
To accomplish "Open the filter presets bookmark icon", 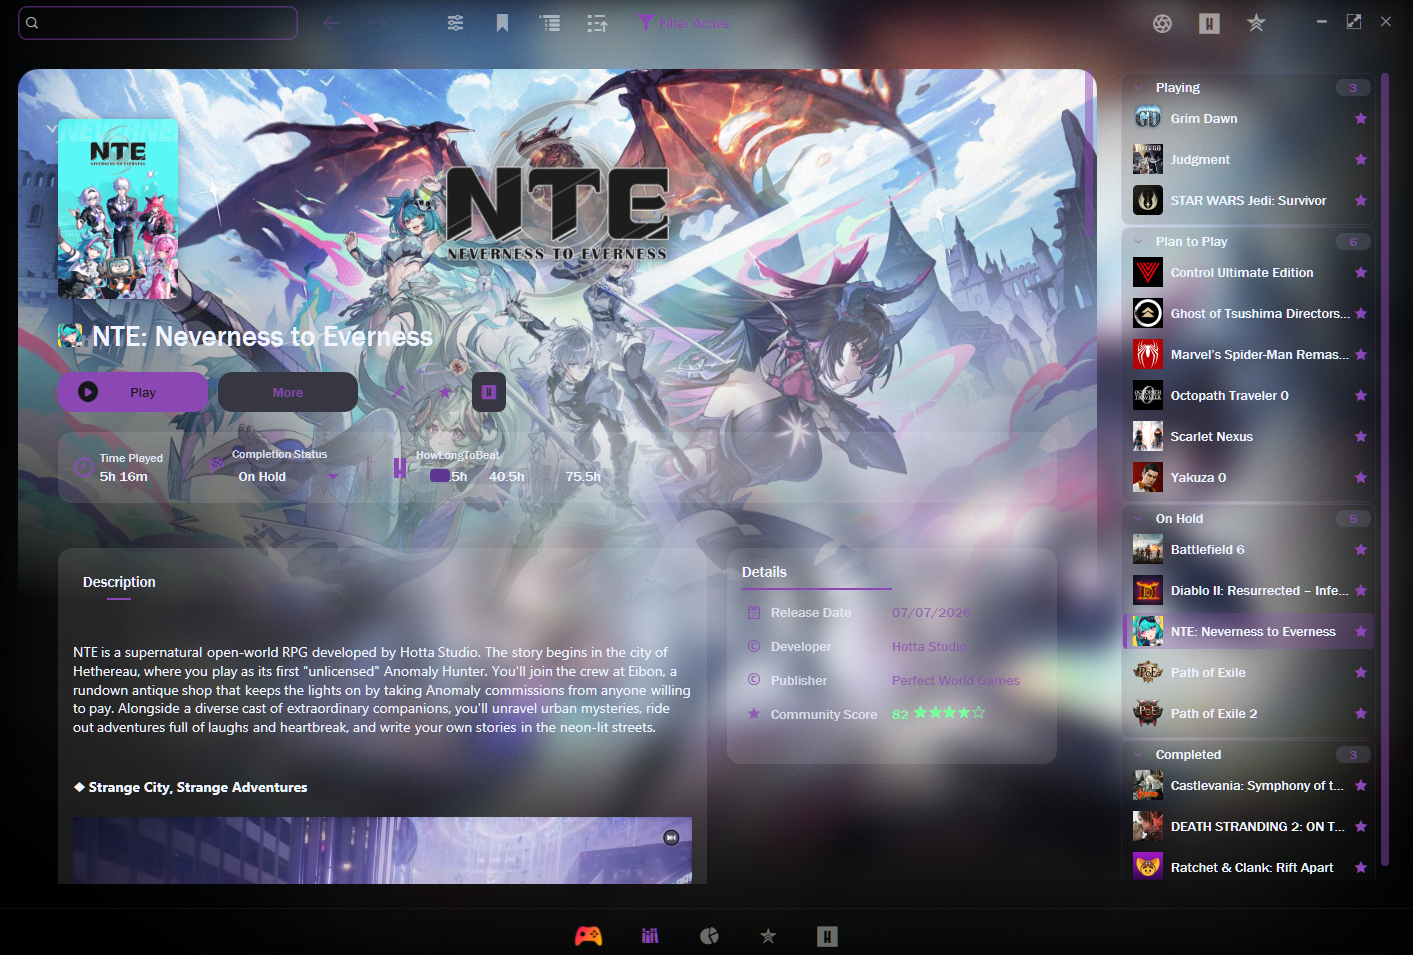I will [502, 23].
